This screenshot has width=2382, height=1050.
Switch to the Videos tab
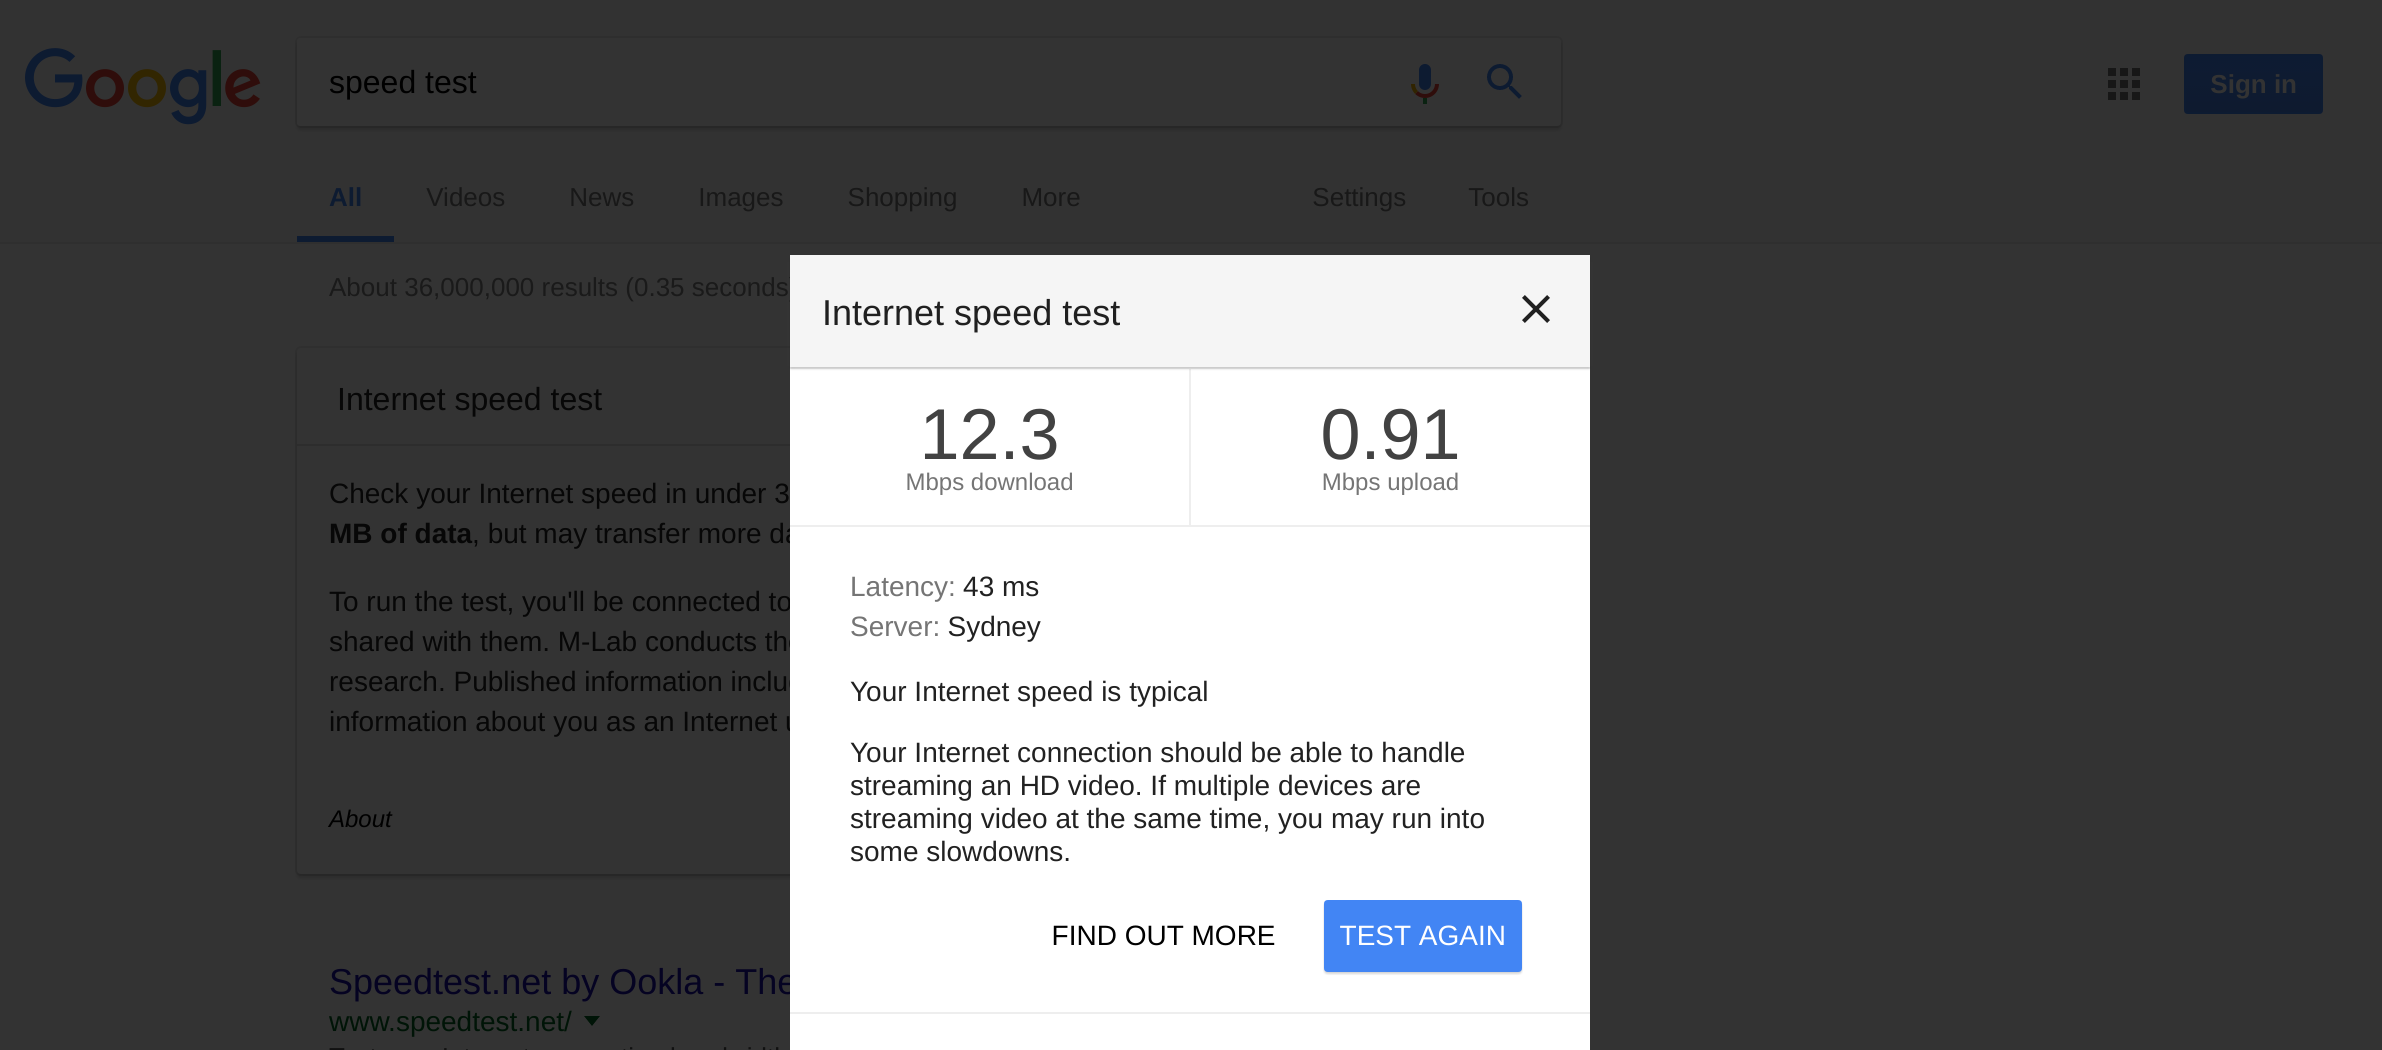click(x=465, y=198)
